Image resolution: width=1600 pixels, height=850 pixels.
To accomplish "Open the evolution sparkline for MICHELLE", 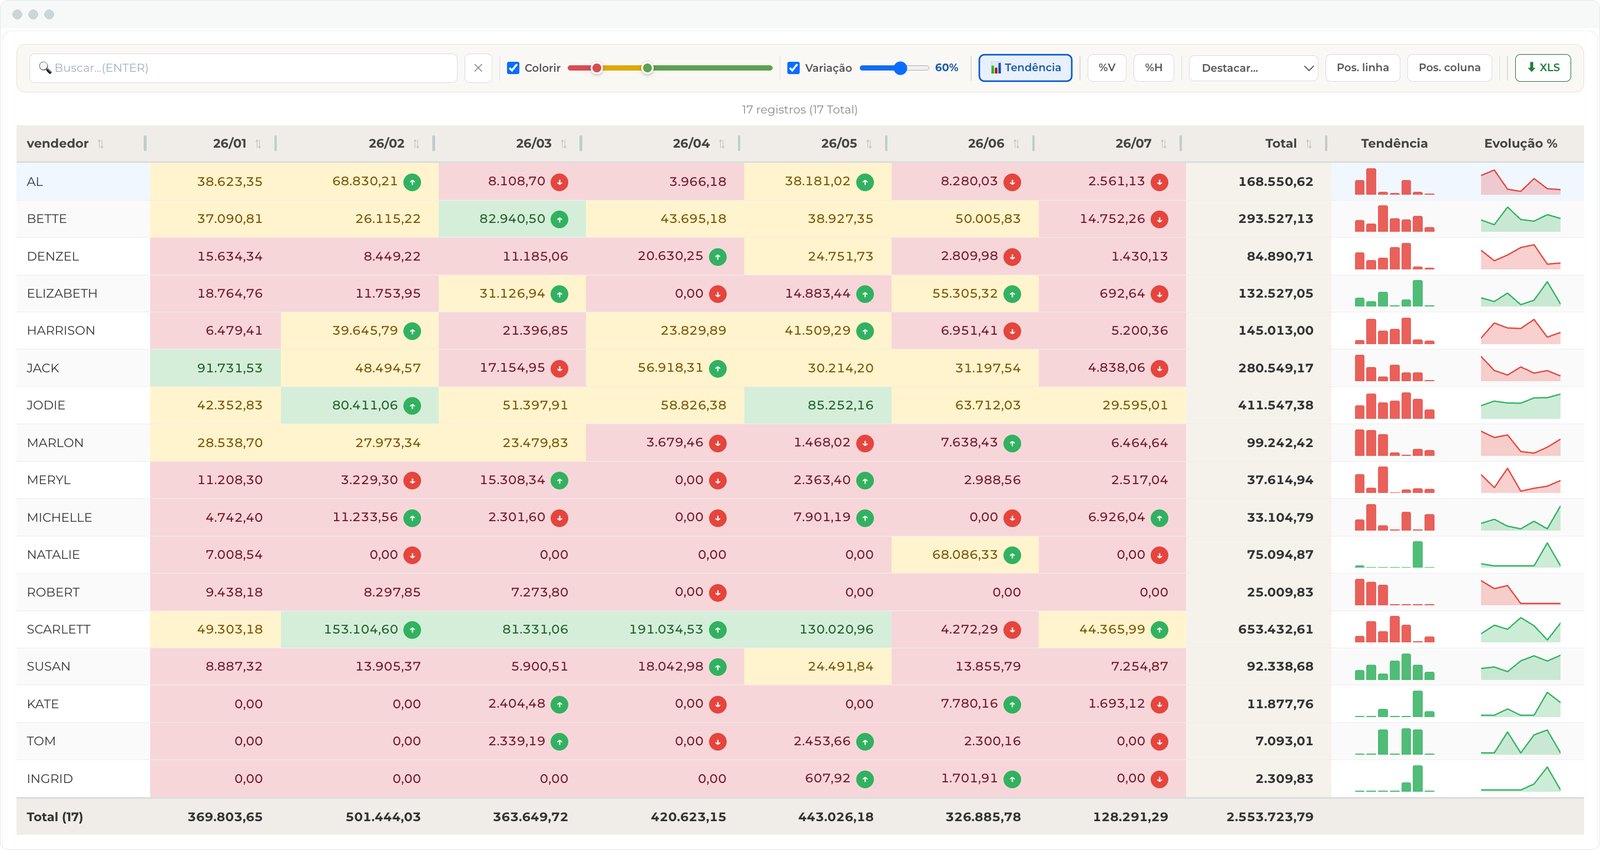I will click(1520, 517).
